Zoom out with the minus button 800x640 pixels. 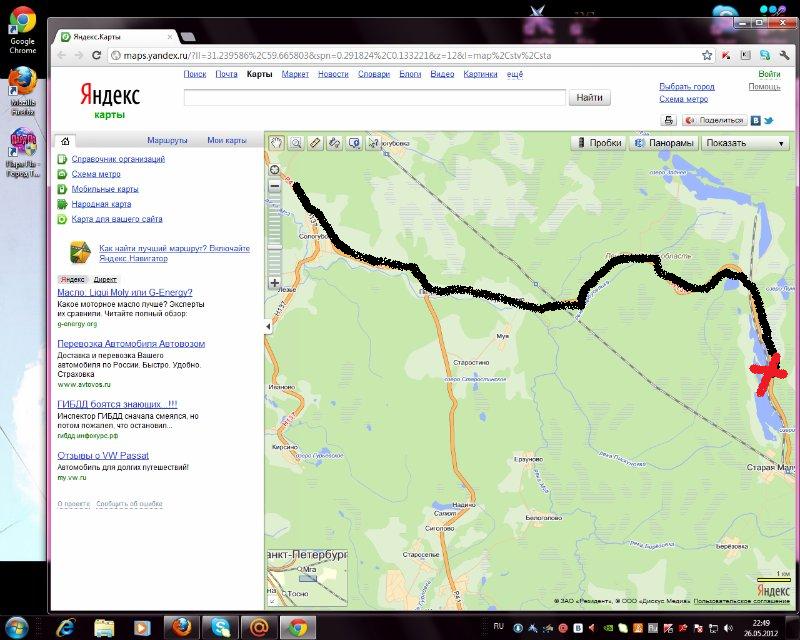[x=274, y=186]
